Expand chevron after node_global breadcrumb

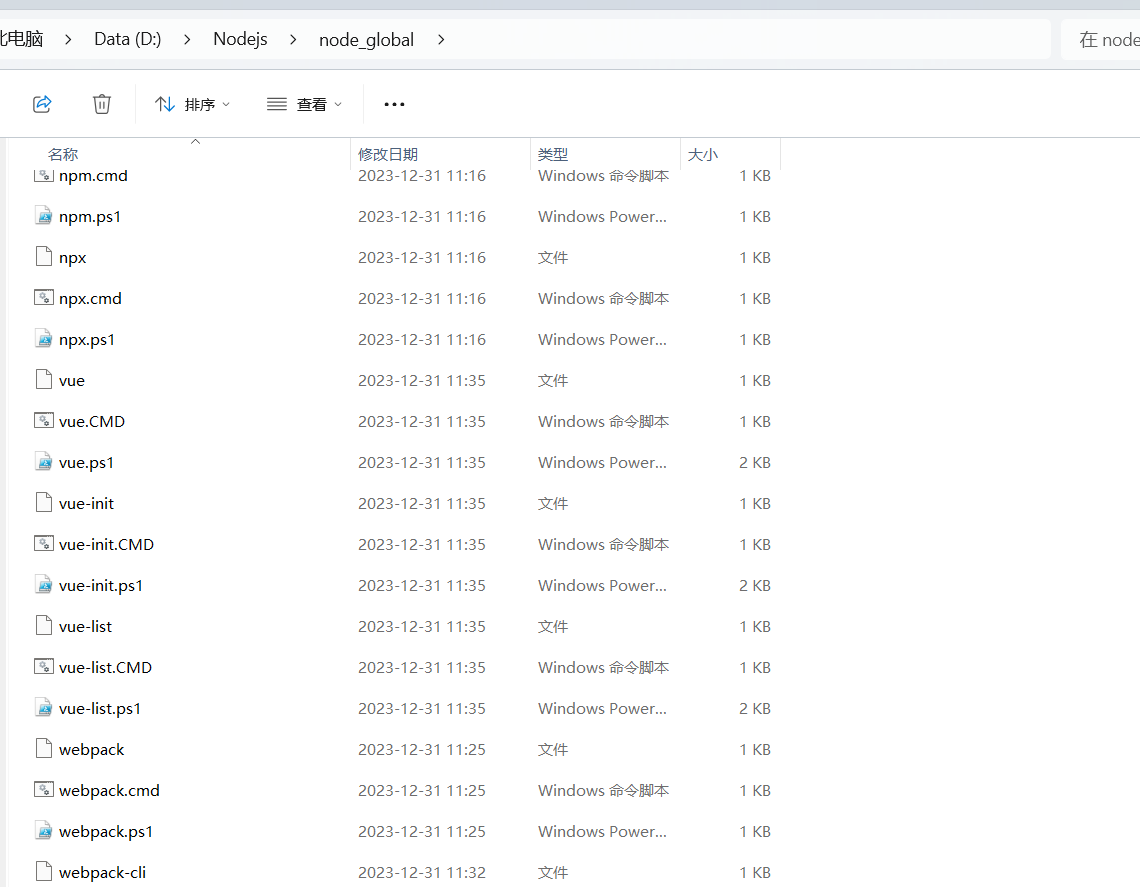coord(441,39)
